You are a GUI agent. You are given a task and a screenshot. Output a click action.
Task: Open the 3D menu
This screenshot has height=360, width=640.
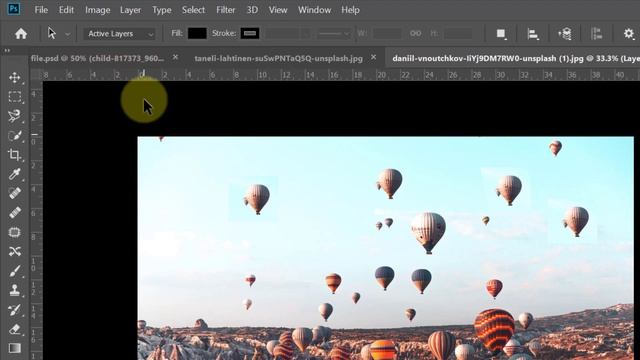pyautogui.click(x=252, y=10)
